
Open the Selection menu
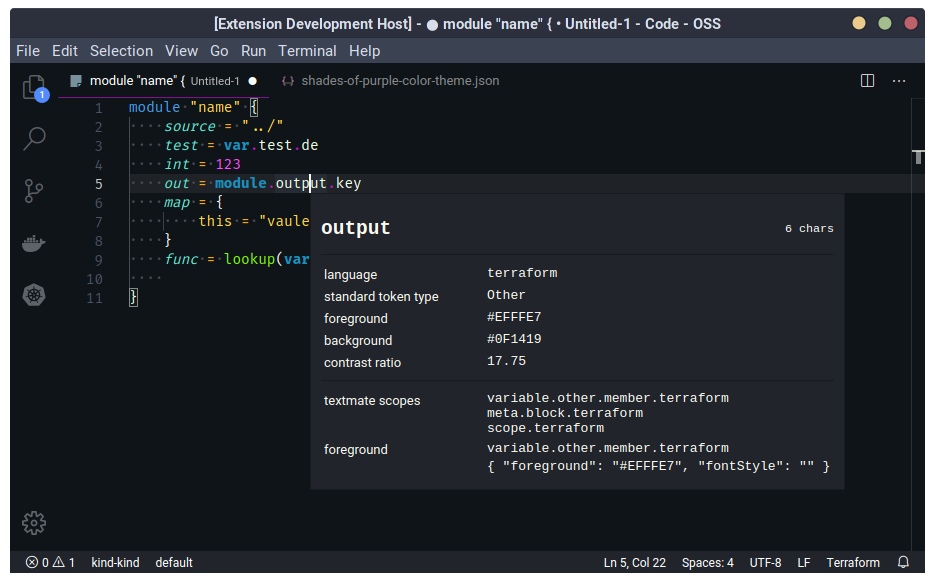pyautogui.click(x=121, y=51)
